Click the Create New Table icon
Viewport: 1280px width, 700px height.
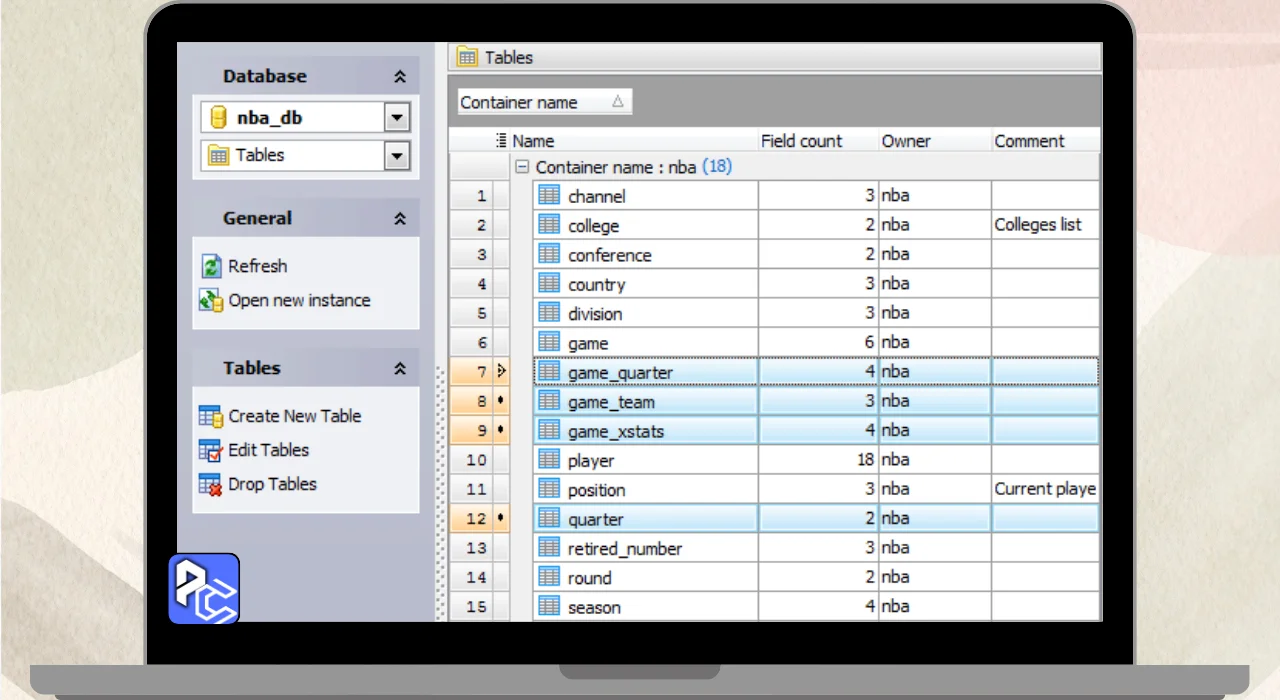click(x=211, y=416)
